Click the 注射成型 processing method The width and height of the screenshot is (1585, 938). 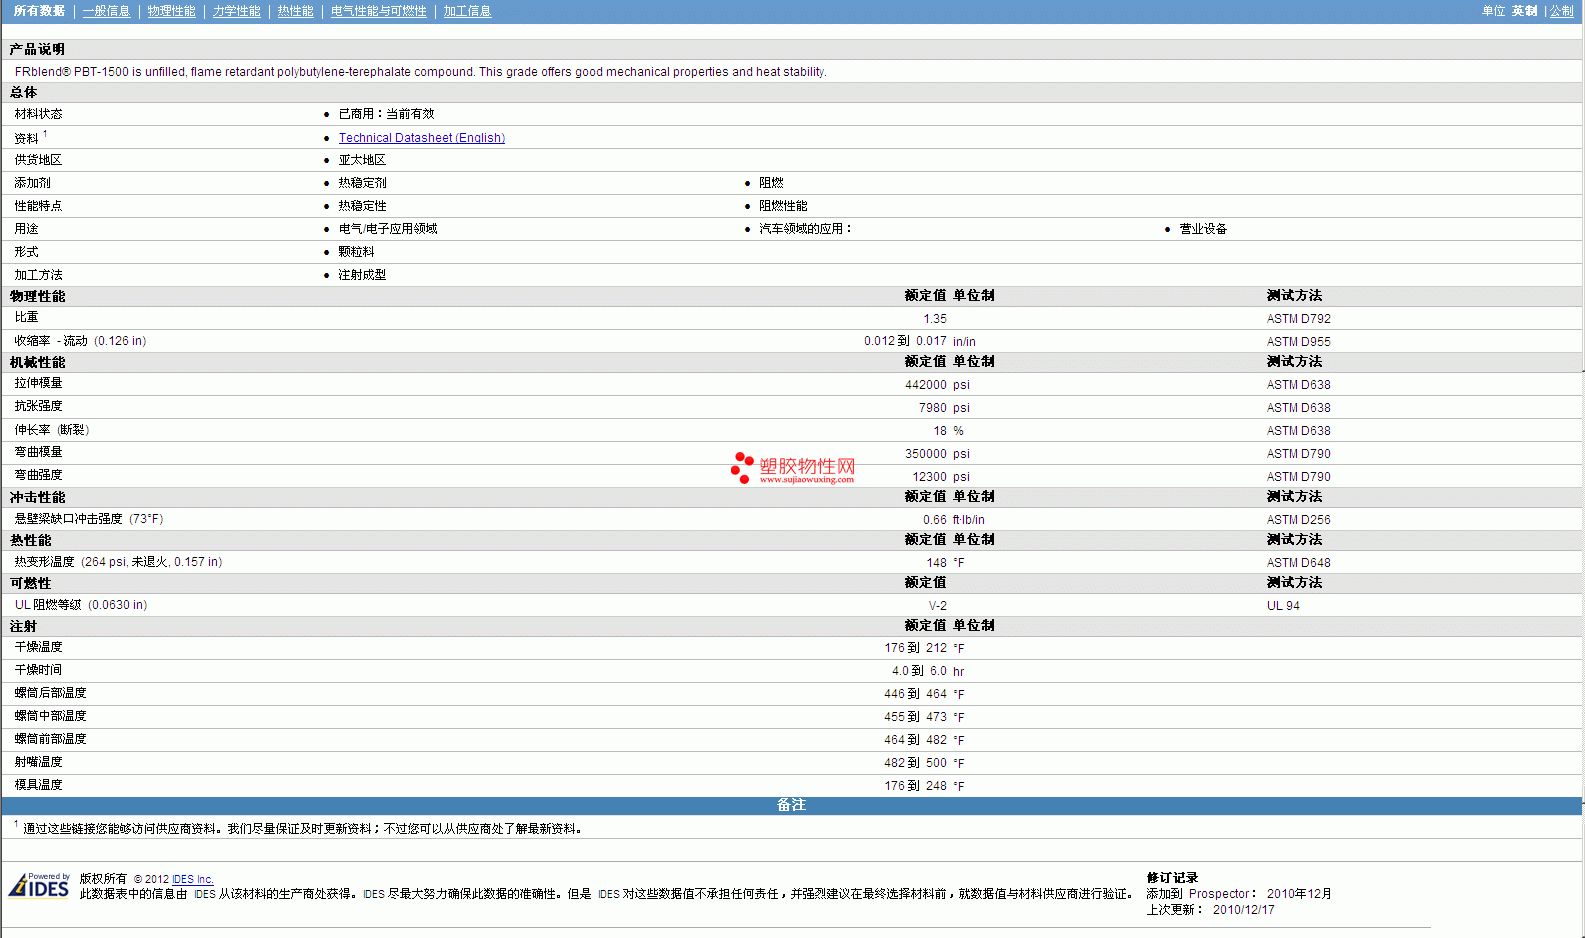(x=362, y=275)
